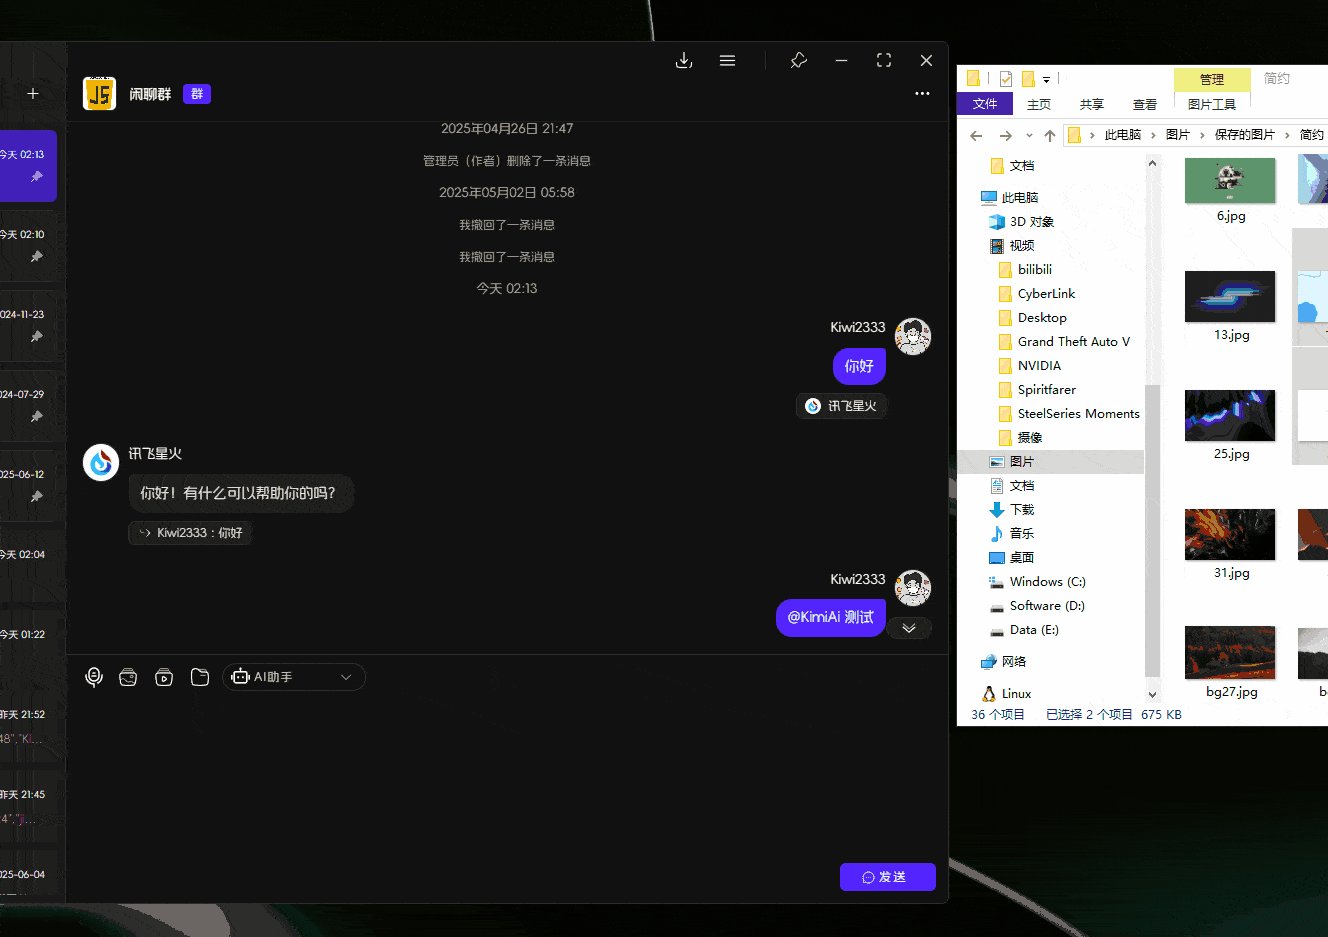This screenshot has height=937, width=1328.
Task: Go back in Explorer
Action: click(x=976, y=135)
